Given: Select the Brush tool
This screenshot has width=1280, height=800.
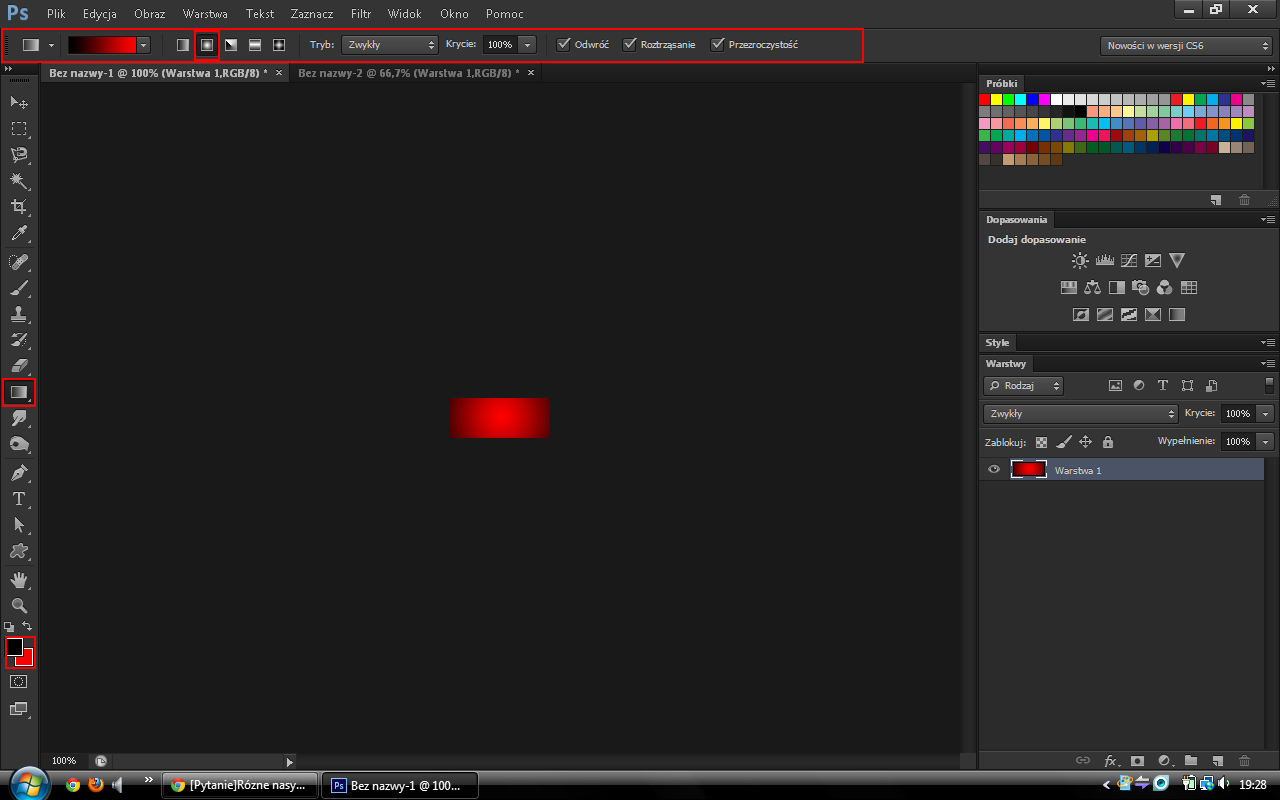Looking at the screenshot, I should pos(19,288).
